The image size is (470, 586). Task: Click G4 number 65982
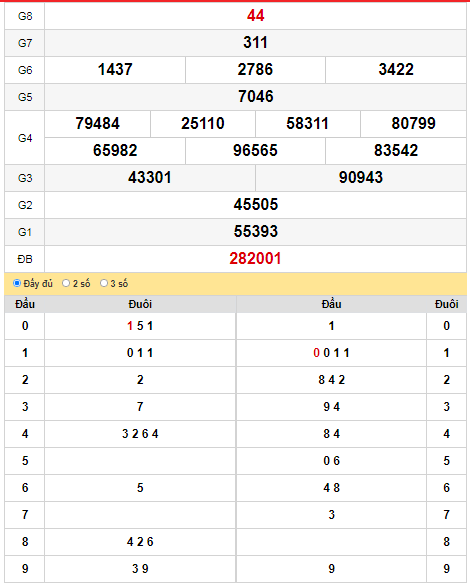115,150
